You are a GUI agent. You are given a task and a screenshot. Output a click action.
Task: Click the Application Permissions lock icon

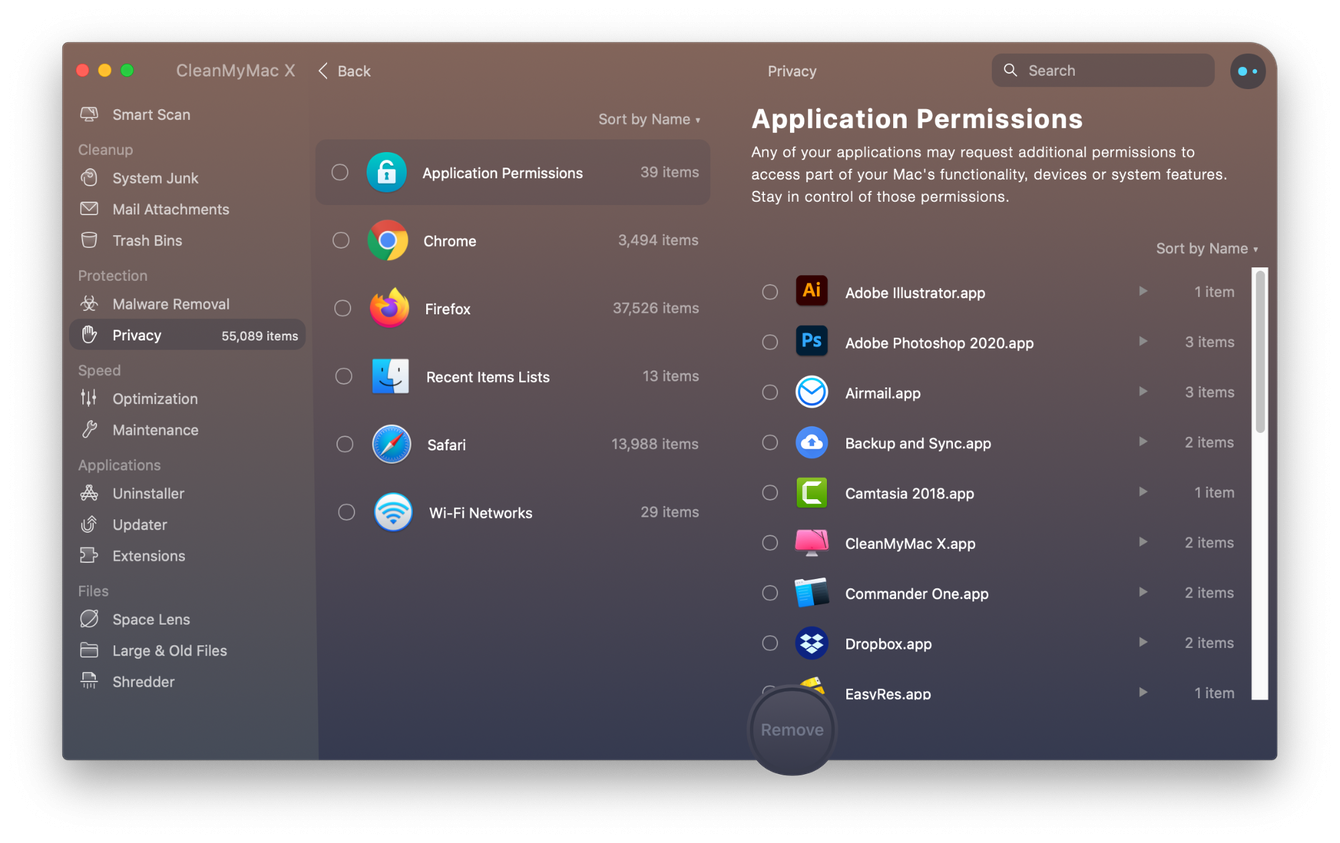[386, 172]
